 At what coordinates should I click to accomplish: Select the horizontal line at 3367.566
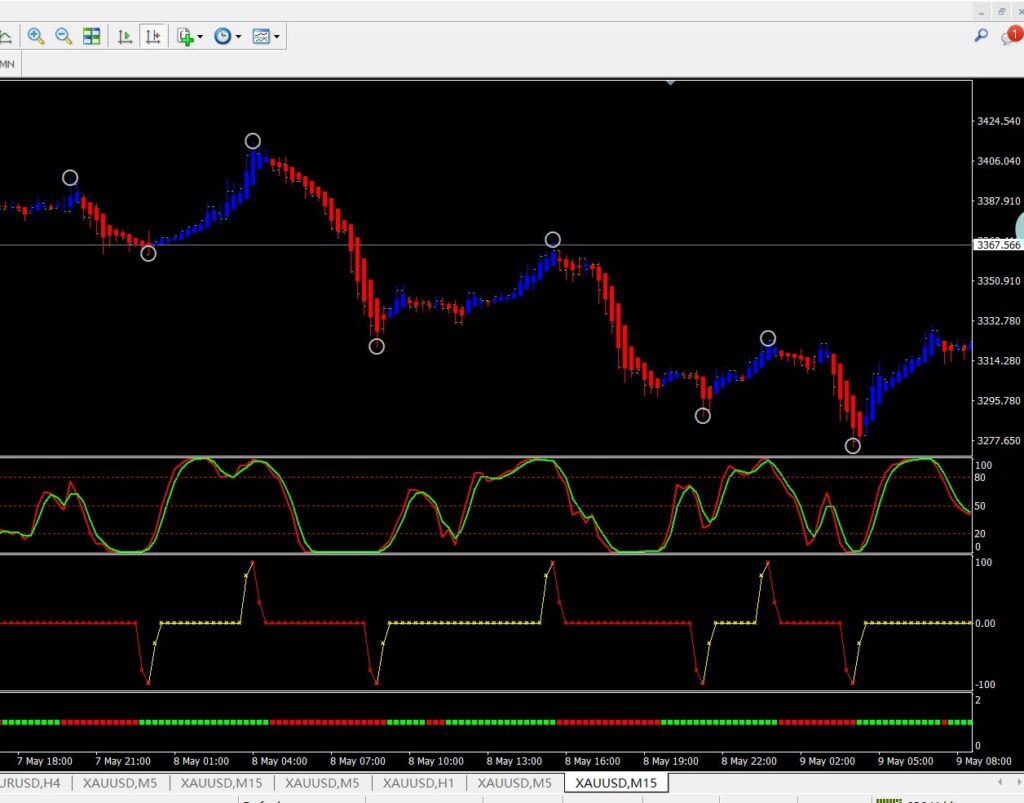coord(486,245)
